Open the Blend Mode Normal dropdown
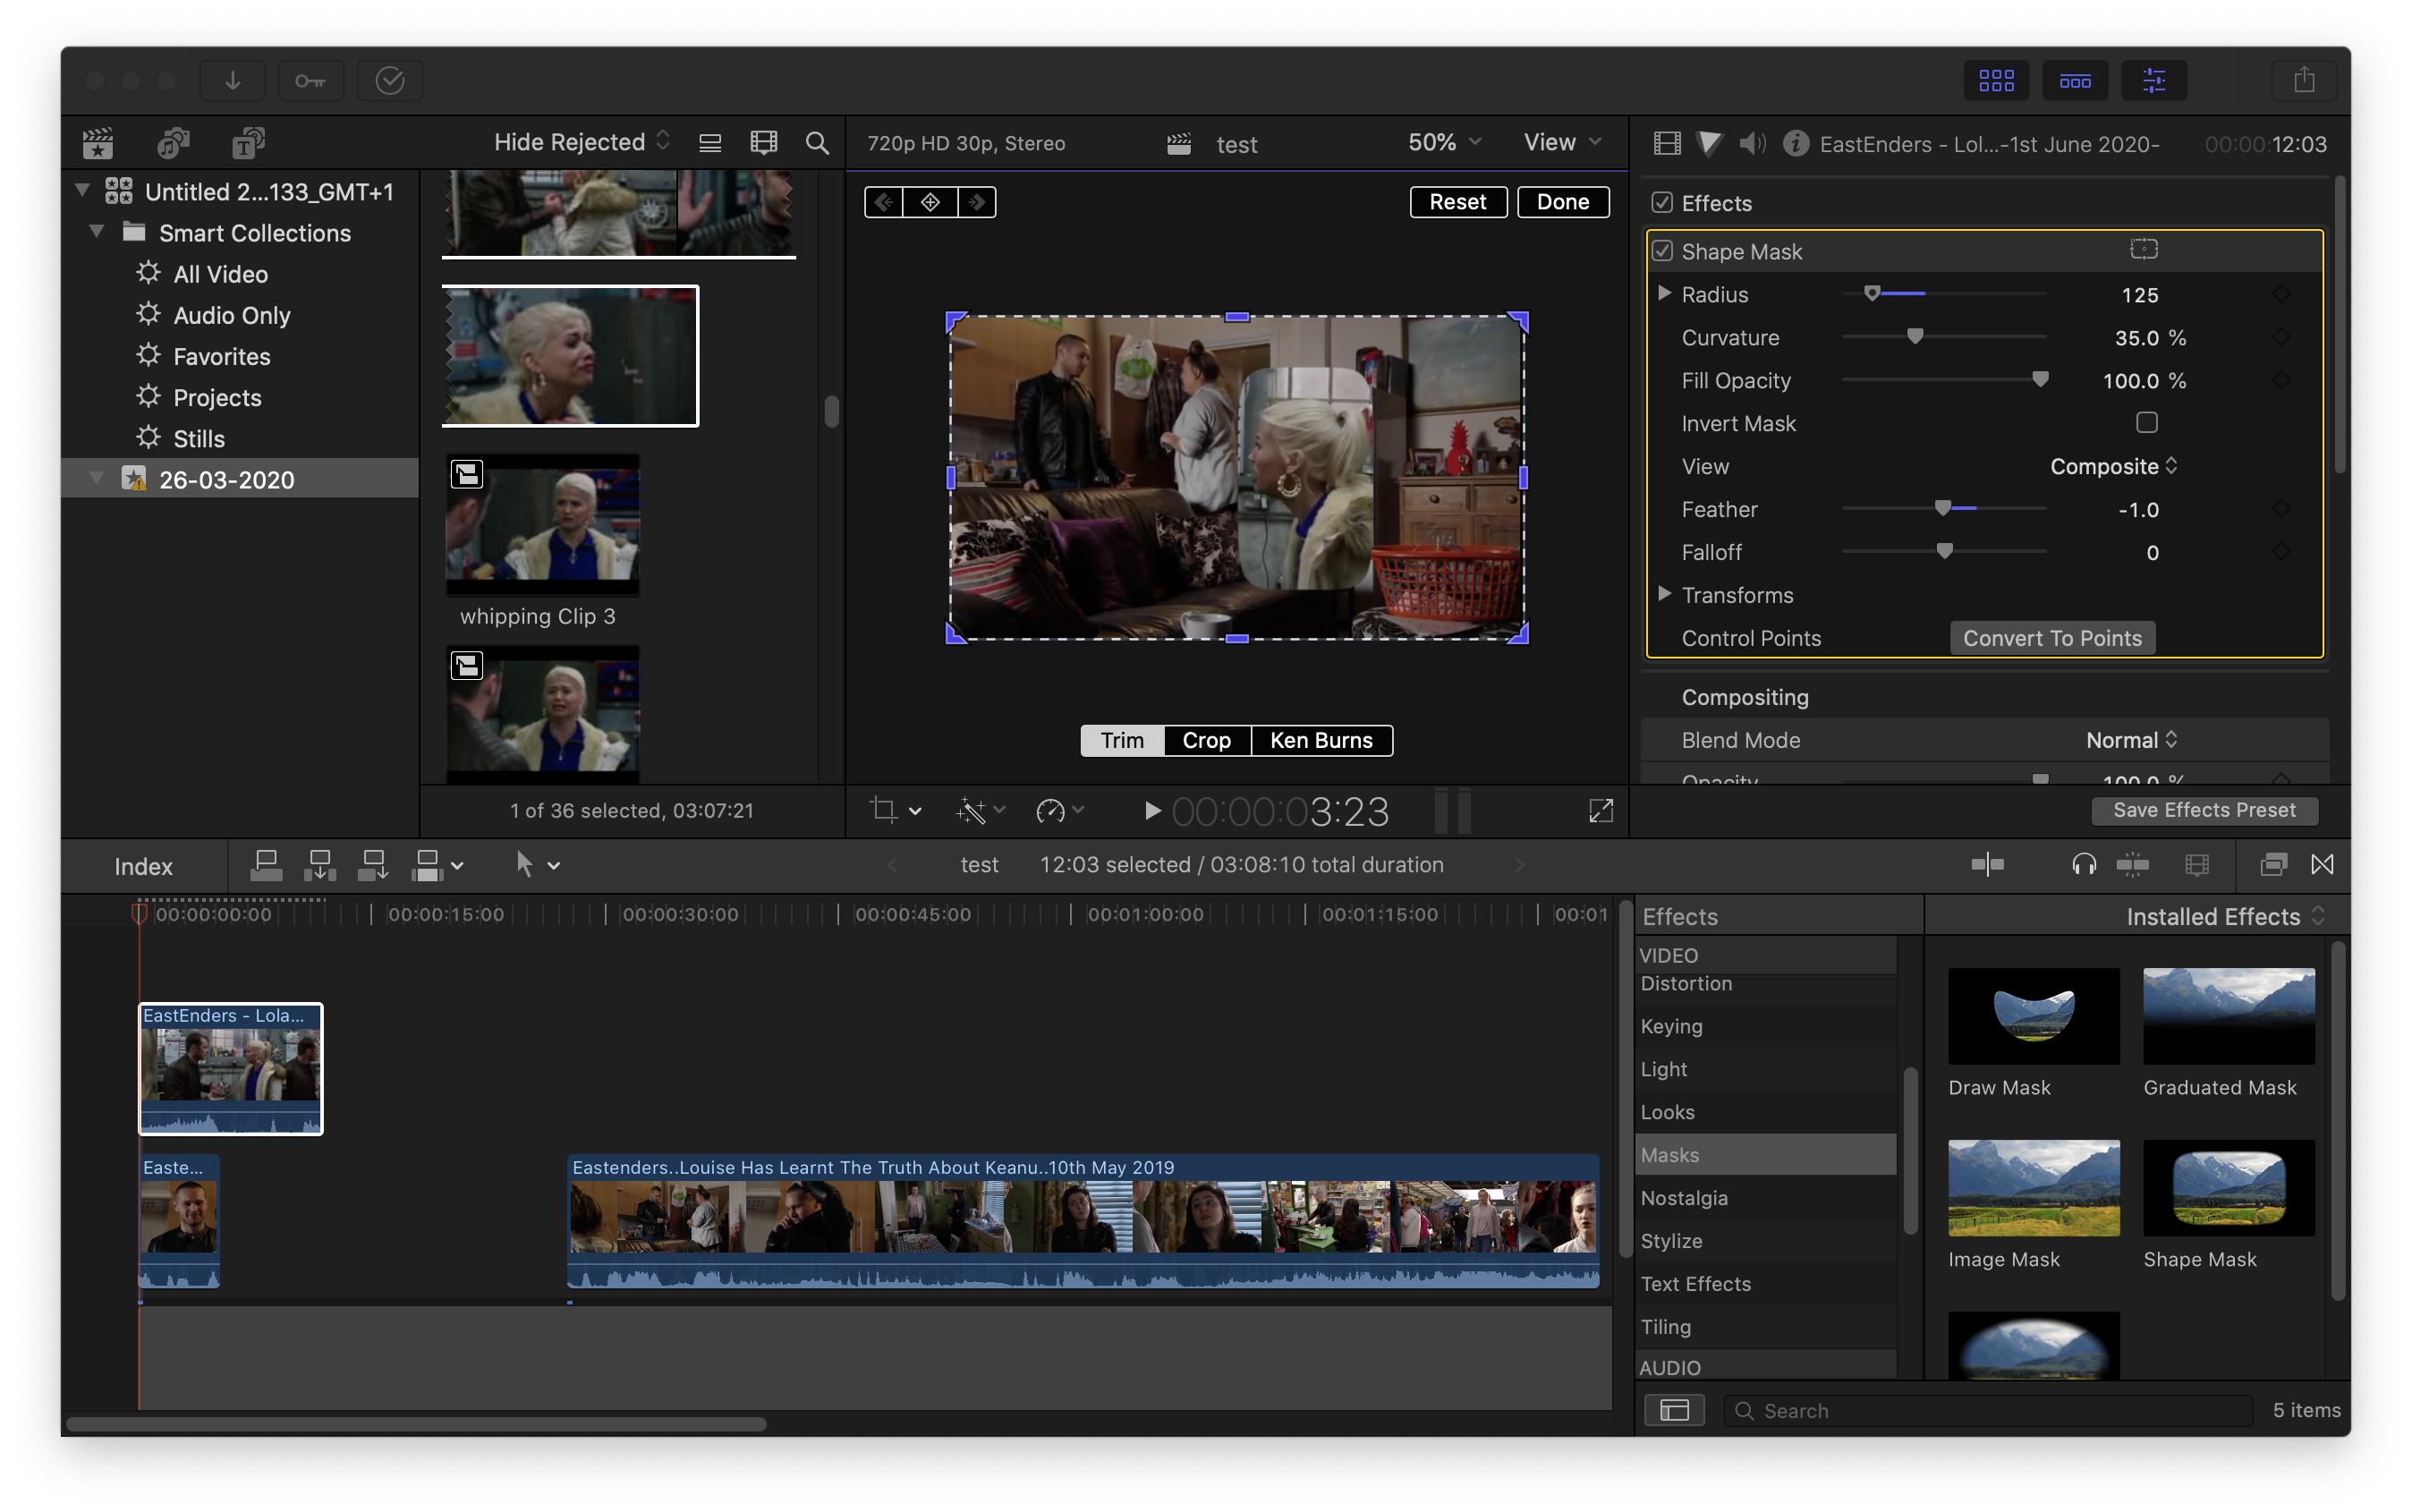Viewport: 2412px width, 1512px height. tap(2131, 740)
